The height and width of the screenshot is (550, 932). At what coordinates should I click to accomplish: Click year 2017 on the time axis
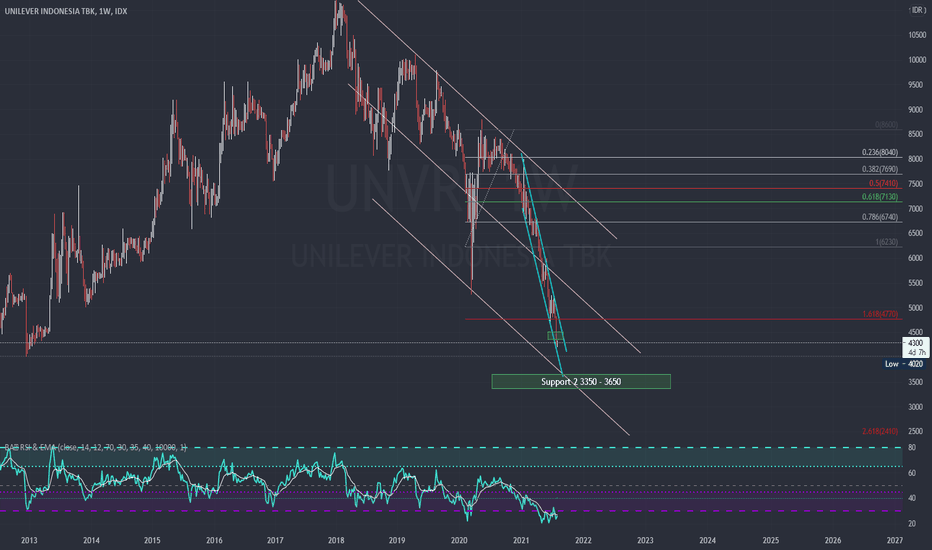click(x=275, y=540)
